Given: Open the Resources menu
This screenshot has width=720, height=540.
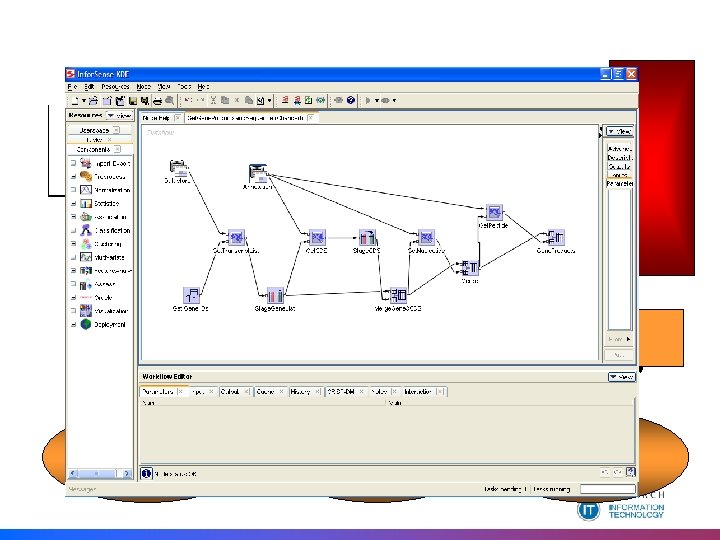Looking at the screenshot, I should tap(115, 86).
